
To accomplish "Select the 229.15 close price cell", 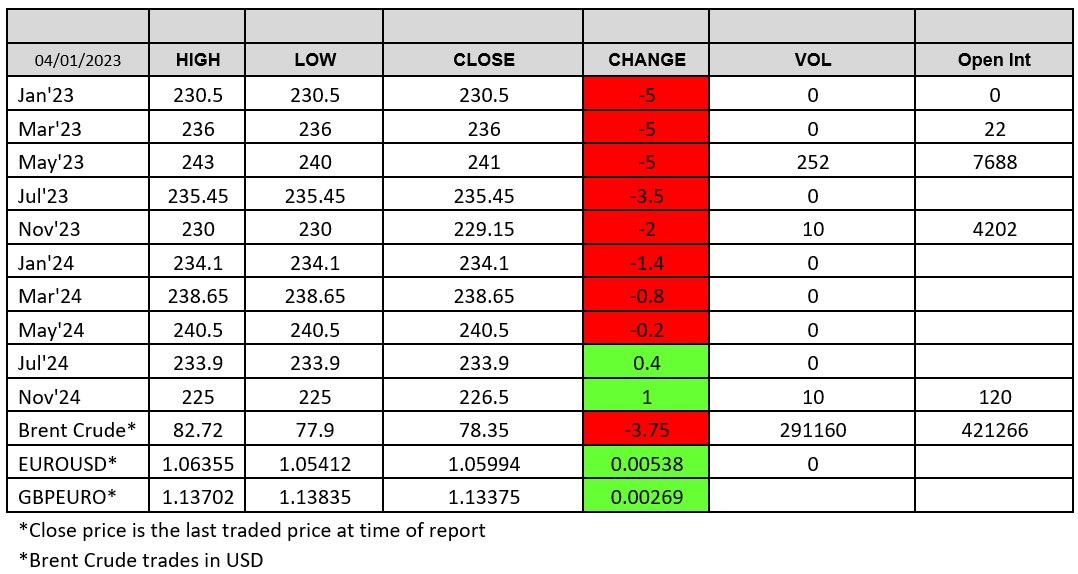I will coord(484,229).
